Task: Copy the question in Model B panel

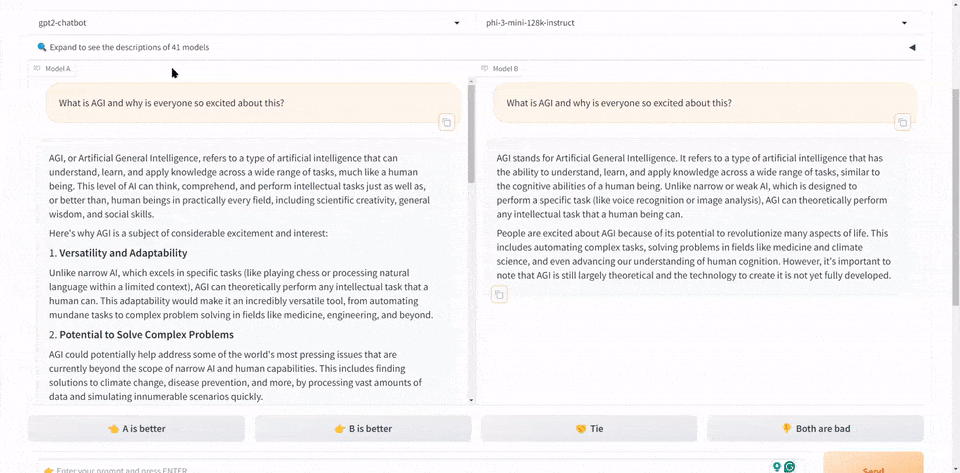Action: [x=902, y=122]
